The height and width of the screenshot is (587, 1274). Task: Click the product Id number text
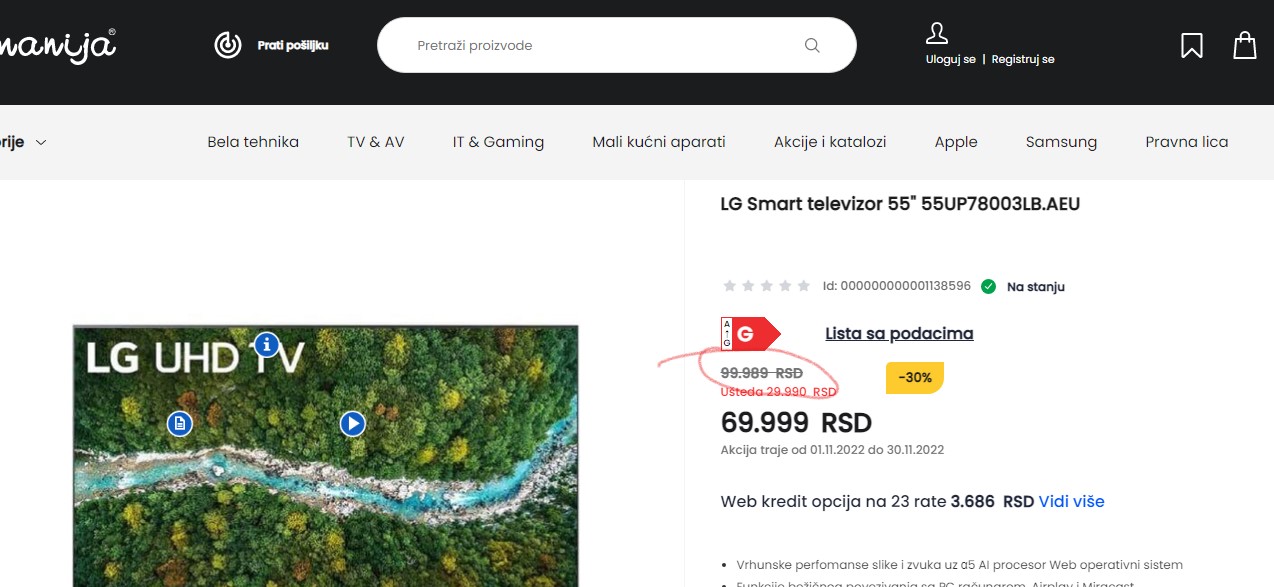(896, 286)
